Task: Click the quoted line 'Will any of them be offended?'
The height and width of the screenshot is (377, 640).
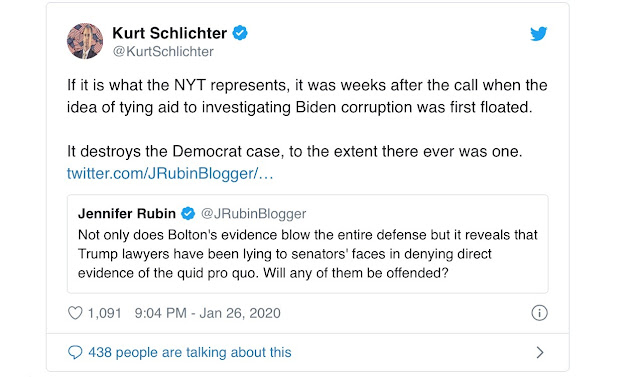Action: [356, 273]
